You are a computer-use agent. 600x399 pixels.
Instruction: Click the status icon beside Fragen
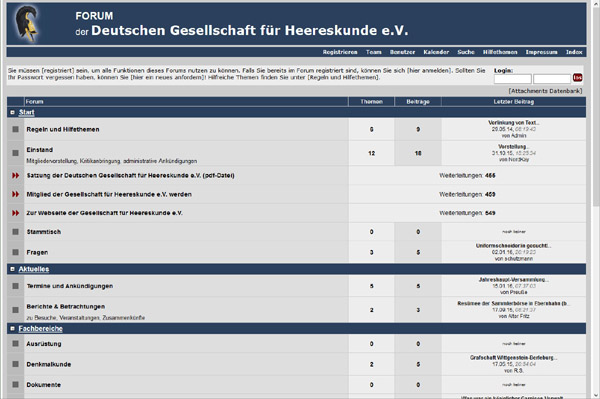click(15, 252)
